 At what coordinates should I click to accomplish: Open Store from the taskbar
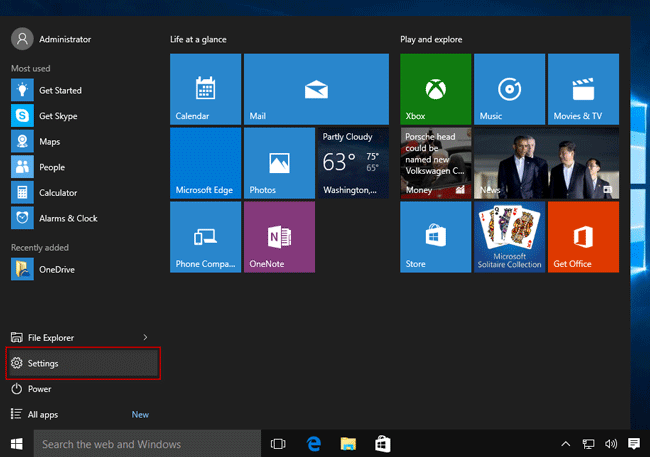pos(383,444)
